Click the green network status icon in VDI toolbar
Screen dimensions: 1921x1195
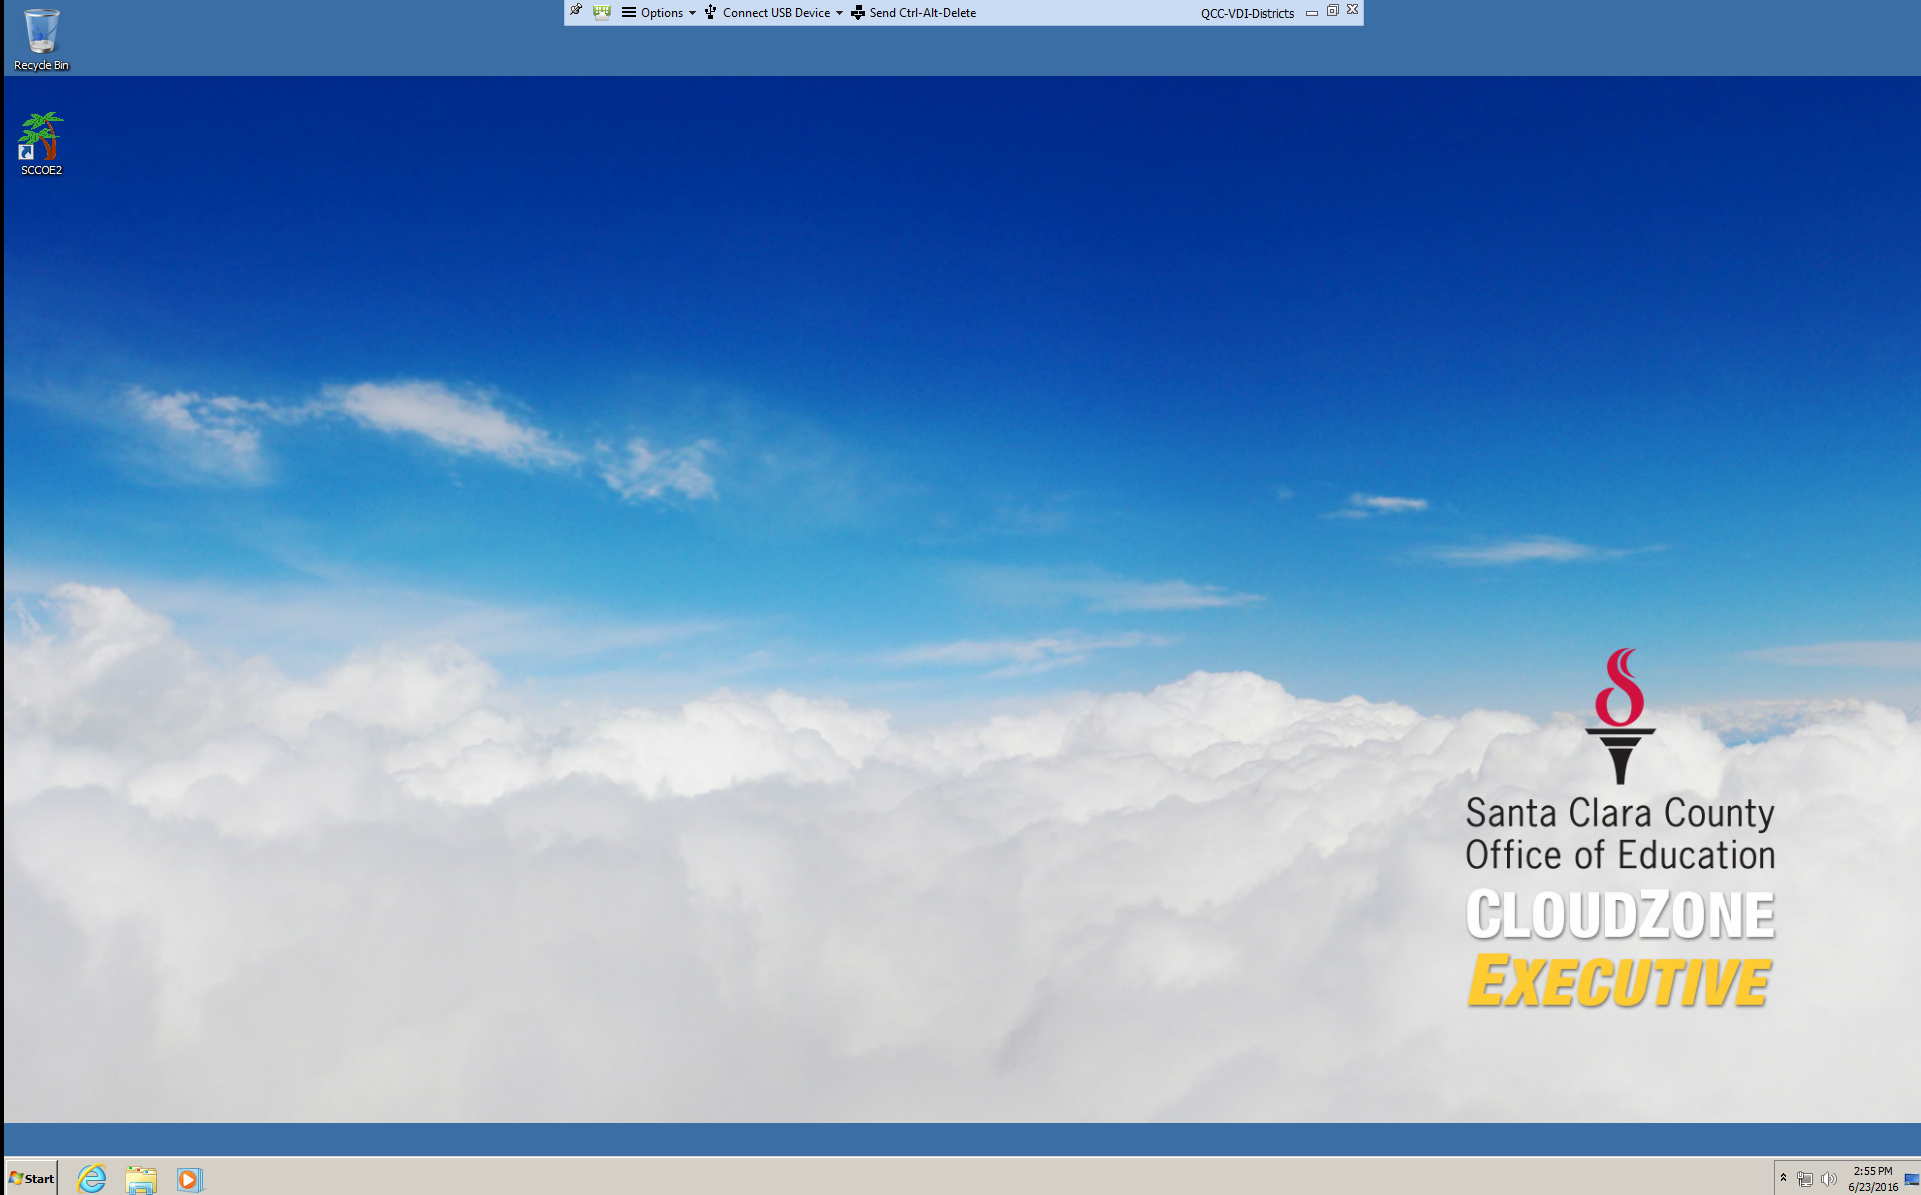tap(601, 12)
